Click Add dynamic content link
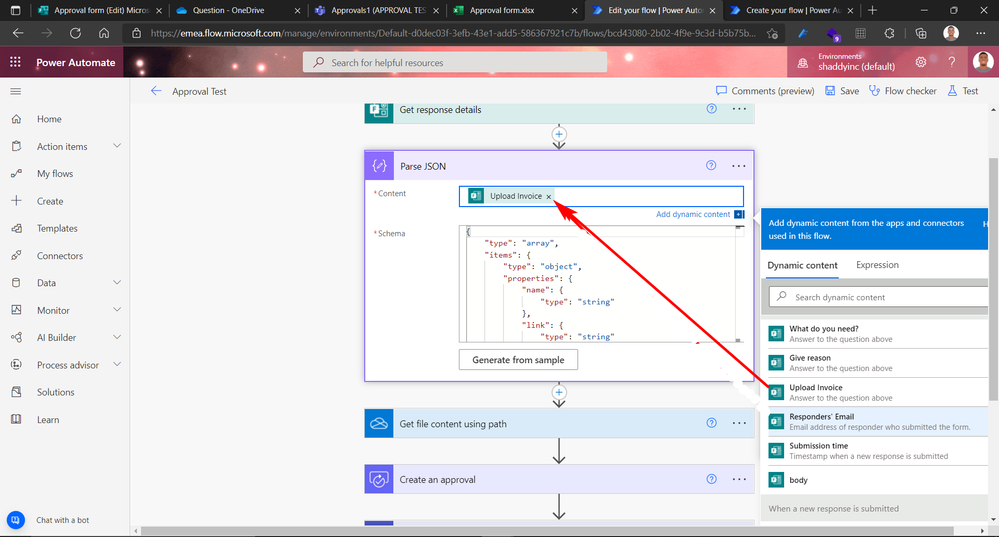999x537 pixels. click(x=693, y=214)
